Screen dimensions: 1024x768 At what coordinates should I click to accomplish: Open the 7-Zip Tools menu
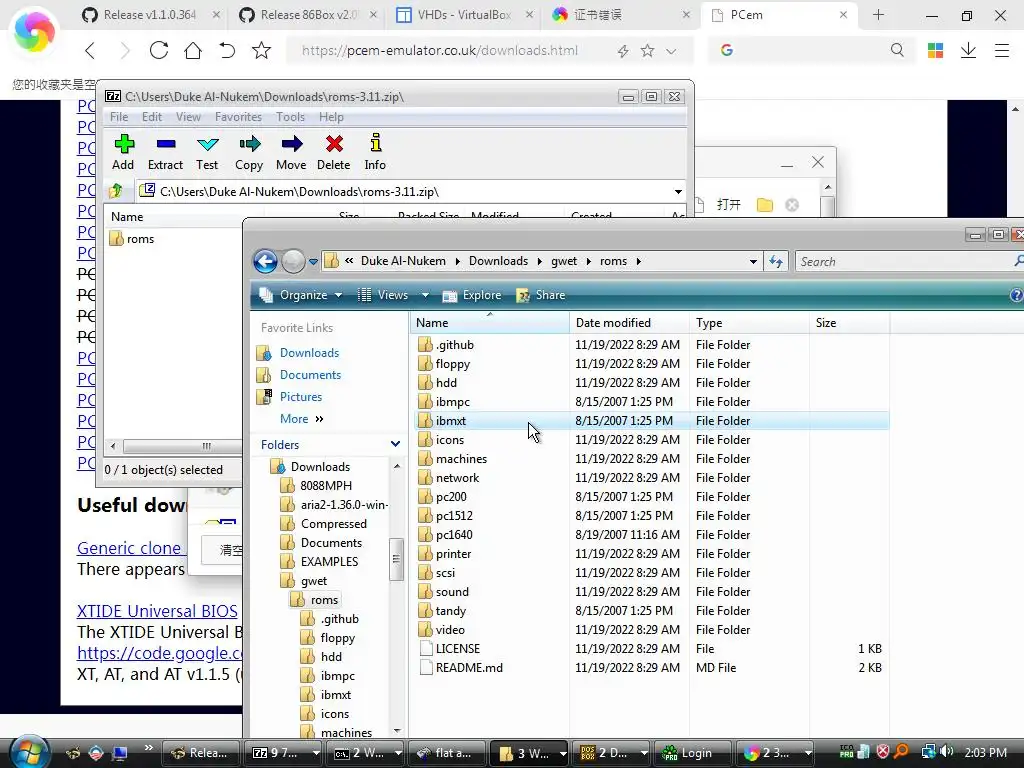(x=290, y=117)
